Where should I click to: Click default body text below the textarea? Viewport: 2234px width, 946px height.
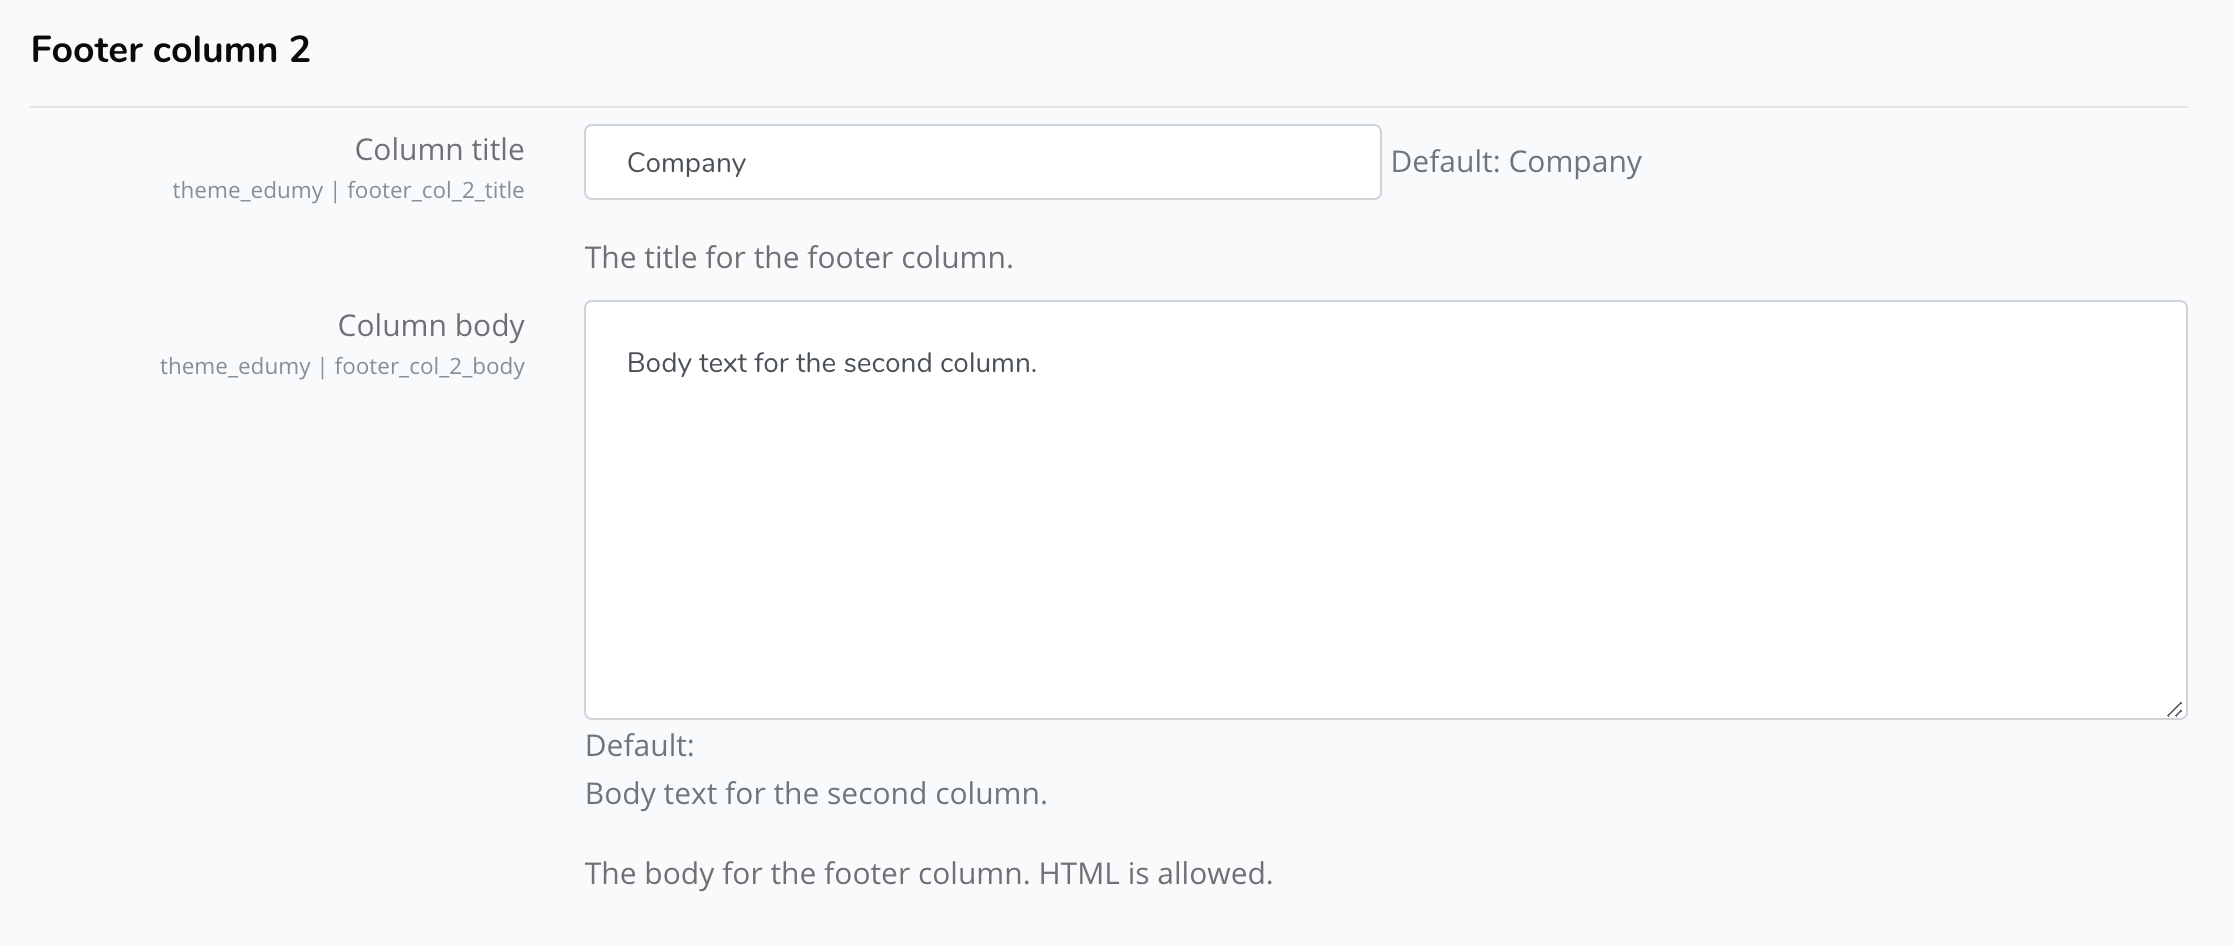[816, 793]
